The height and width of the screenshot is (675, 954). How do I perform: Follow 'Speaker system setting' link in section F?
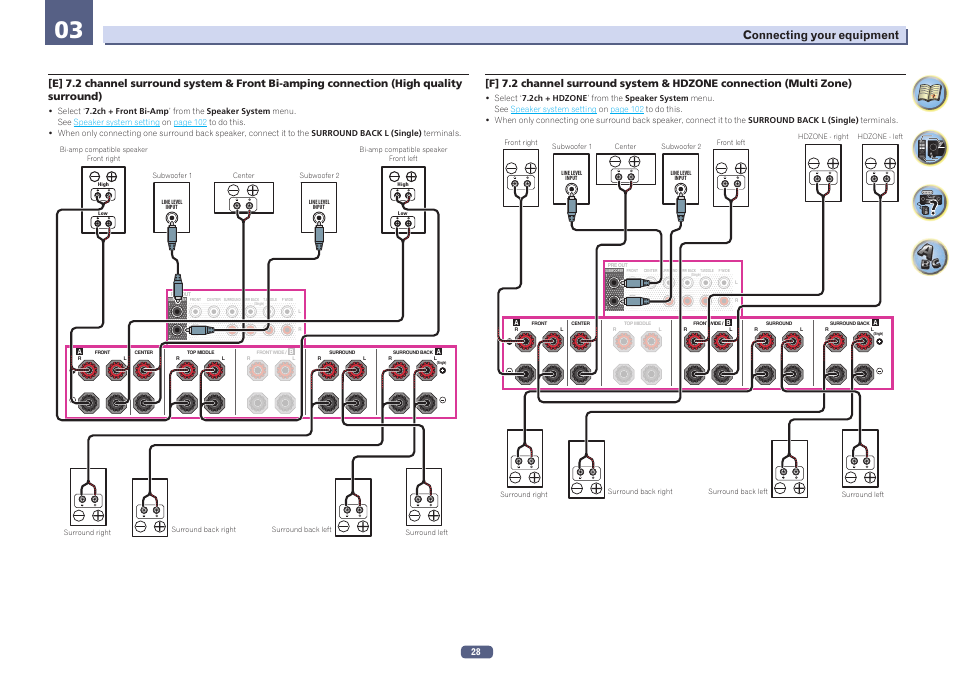(553, 110)
